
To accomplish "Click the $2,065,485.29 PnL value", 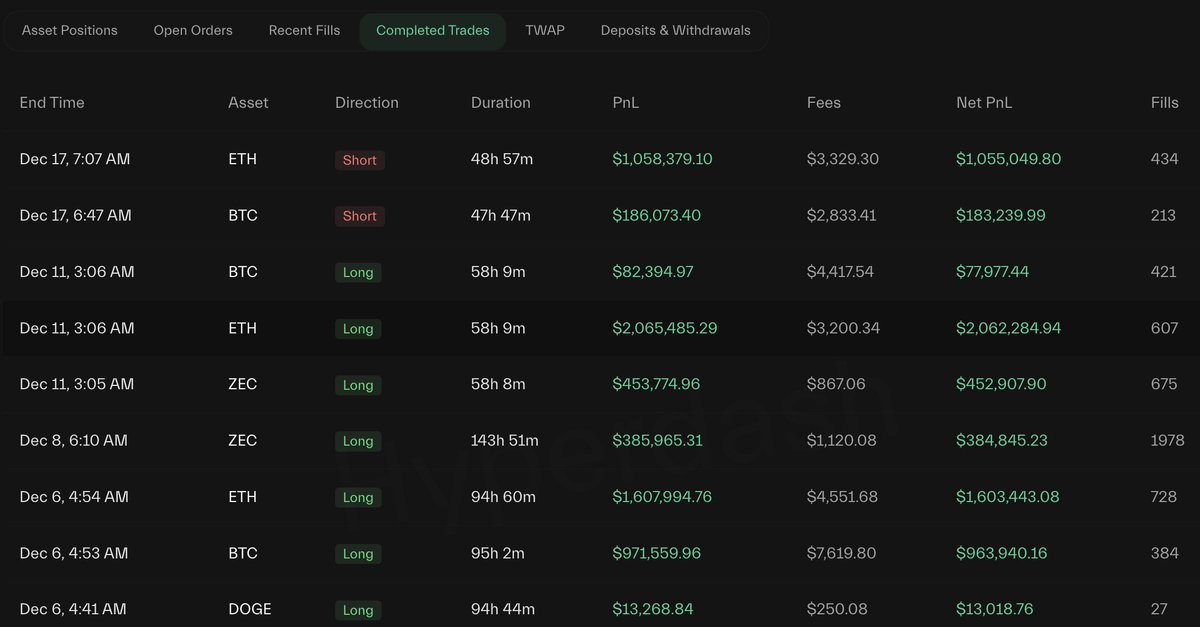I will pos(665,328).
